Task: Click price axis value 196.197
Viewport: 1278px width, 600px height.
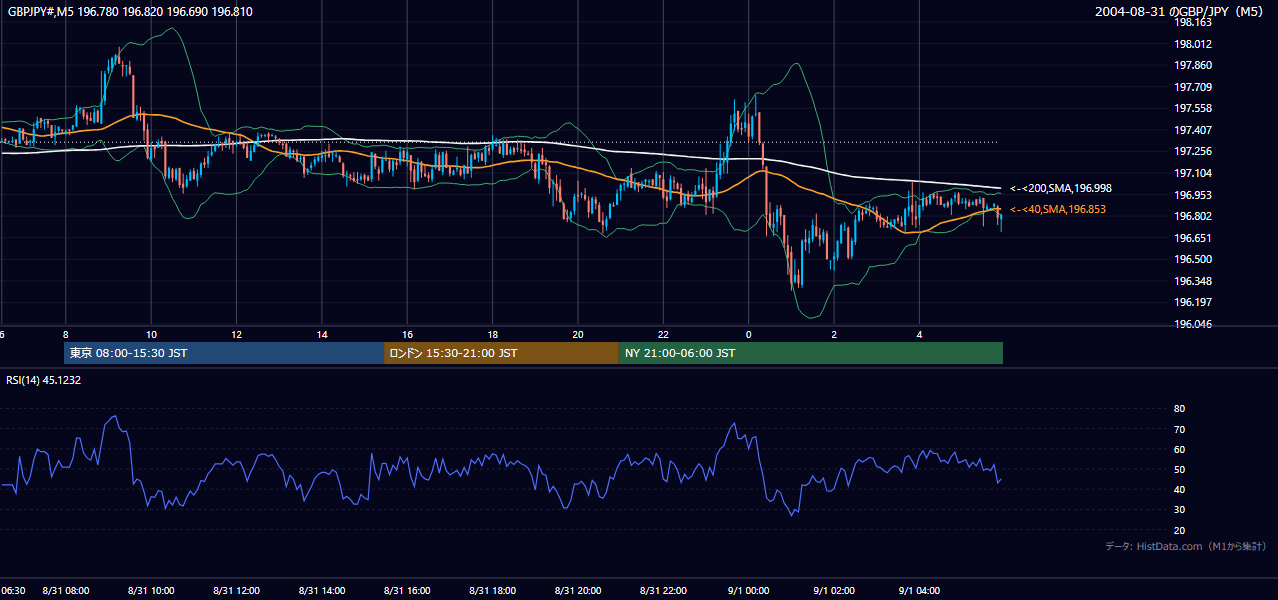Action: coord(1192,302)
